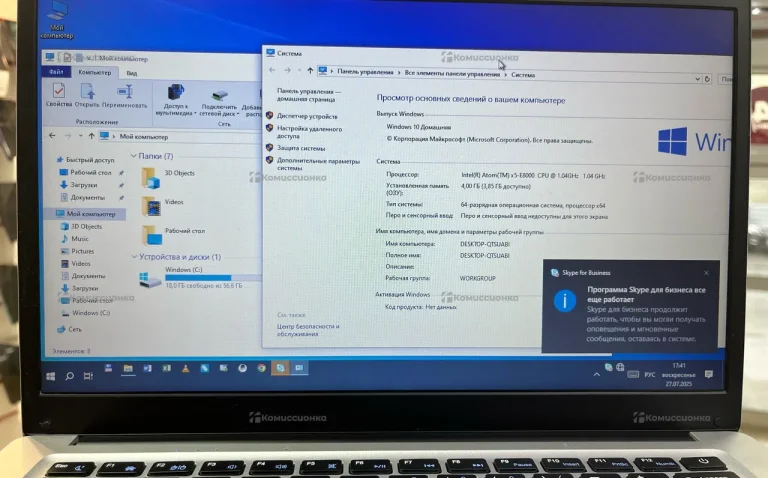Switch to the Система taskbar button

[x=299, y=368]
